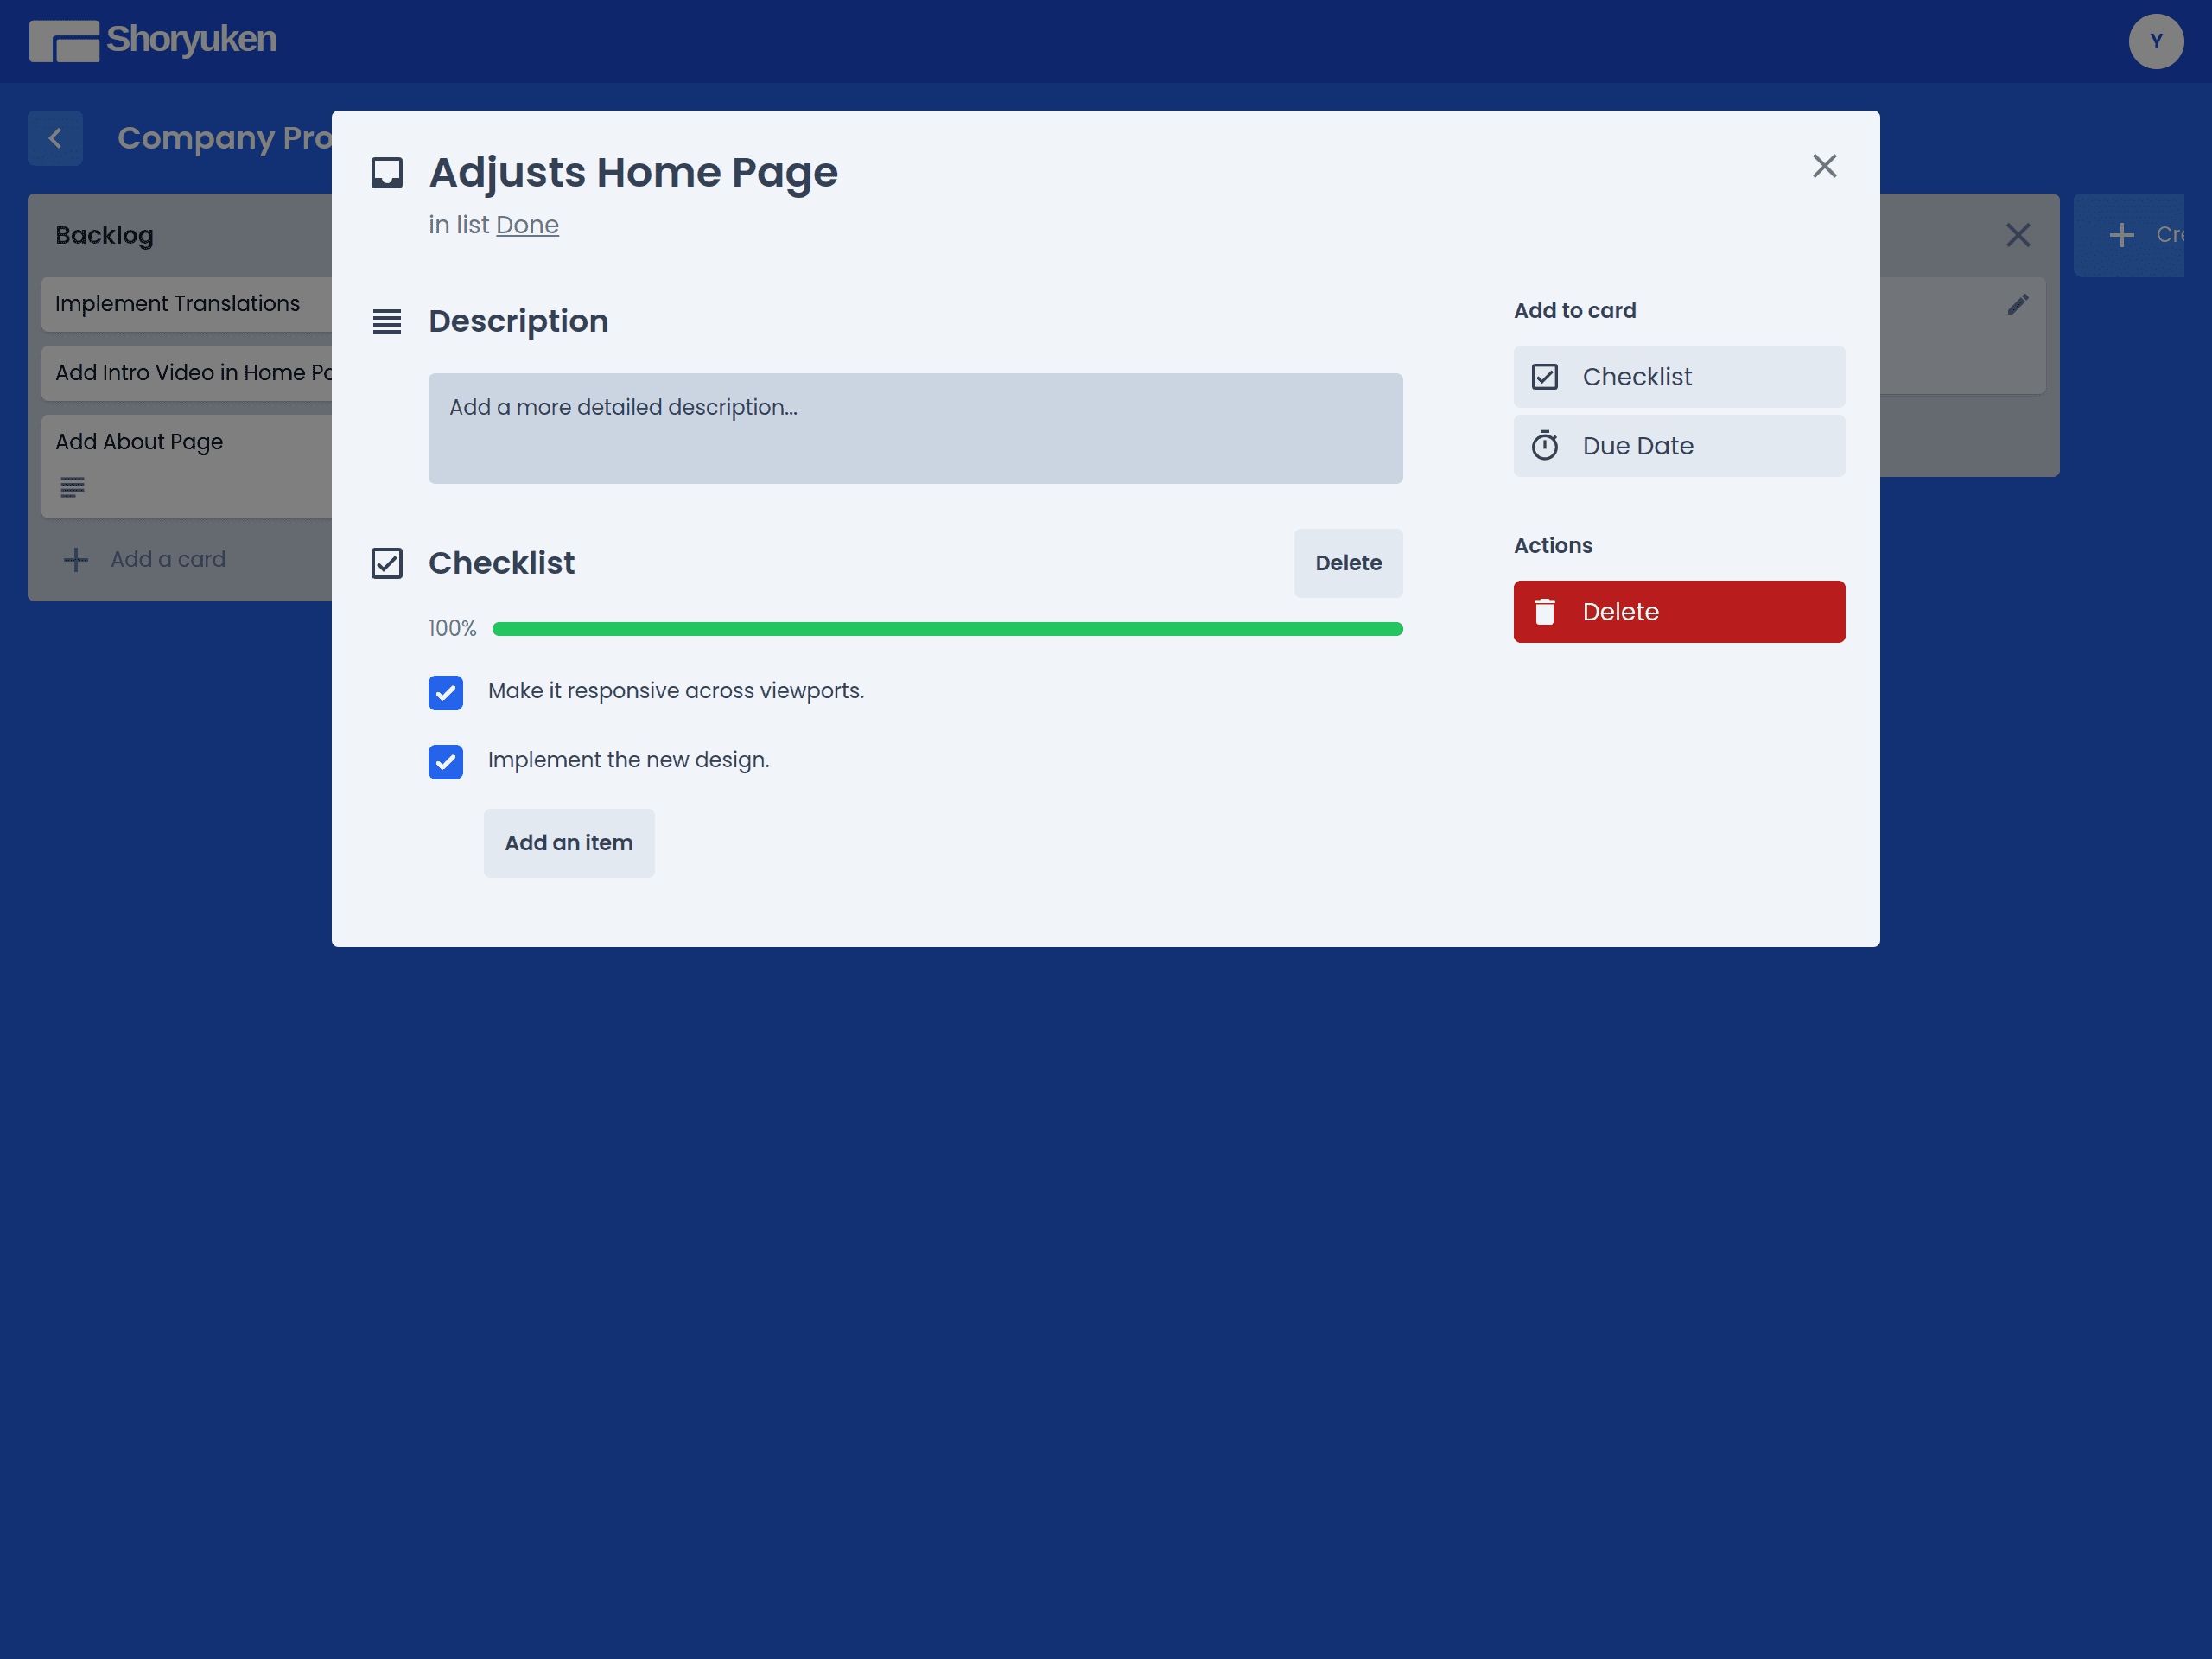Screen dimensions: 2212x1659
Task: Enable checklist item via blue checkbox
Action: tap(449, 692)
